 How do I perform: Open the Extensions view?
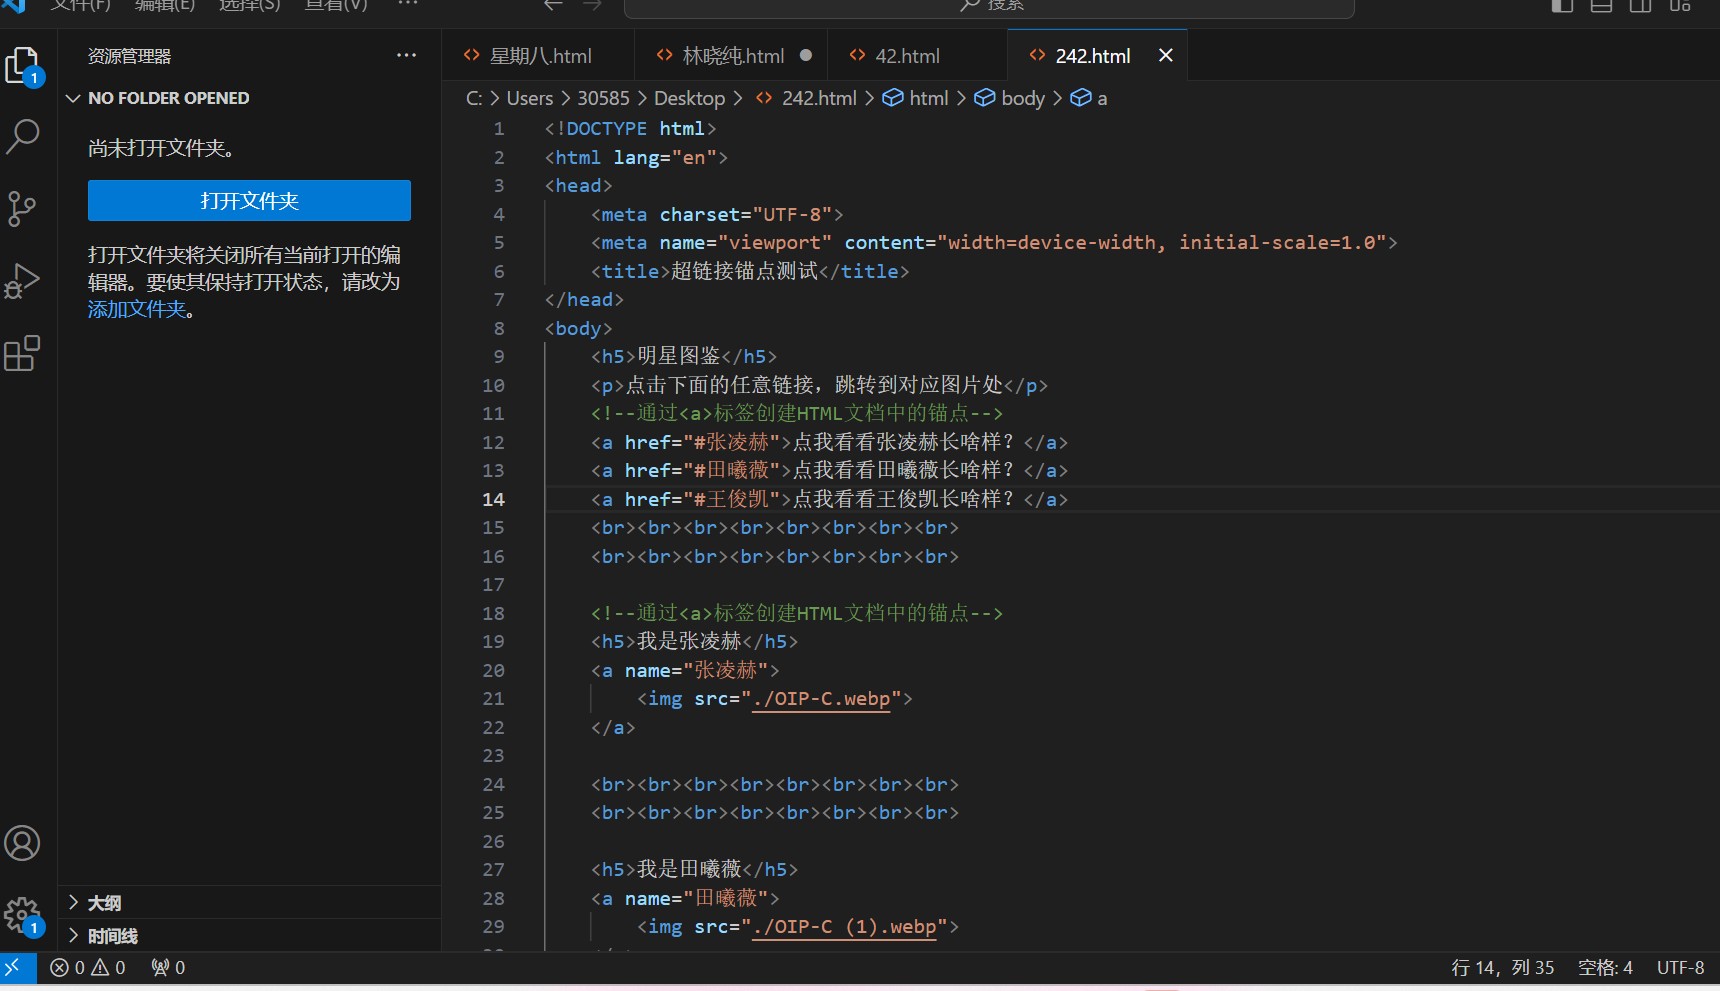click(x=22, y=353)
